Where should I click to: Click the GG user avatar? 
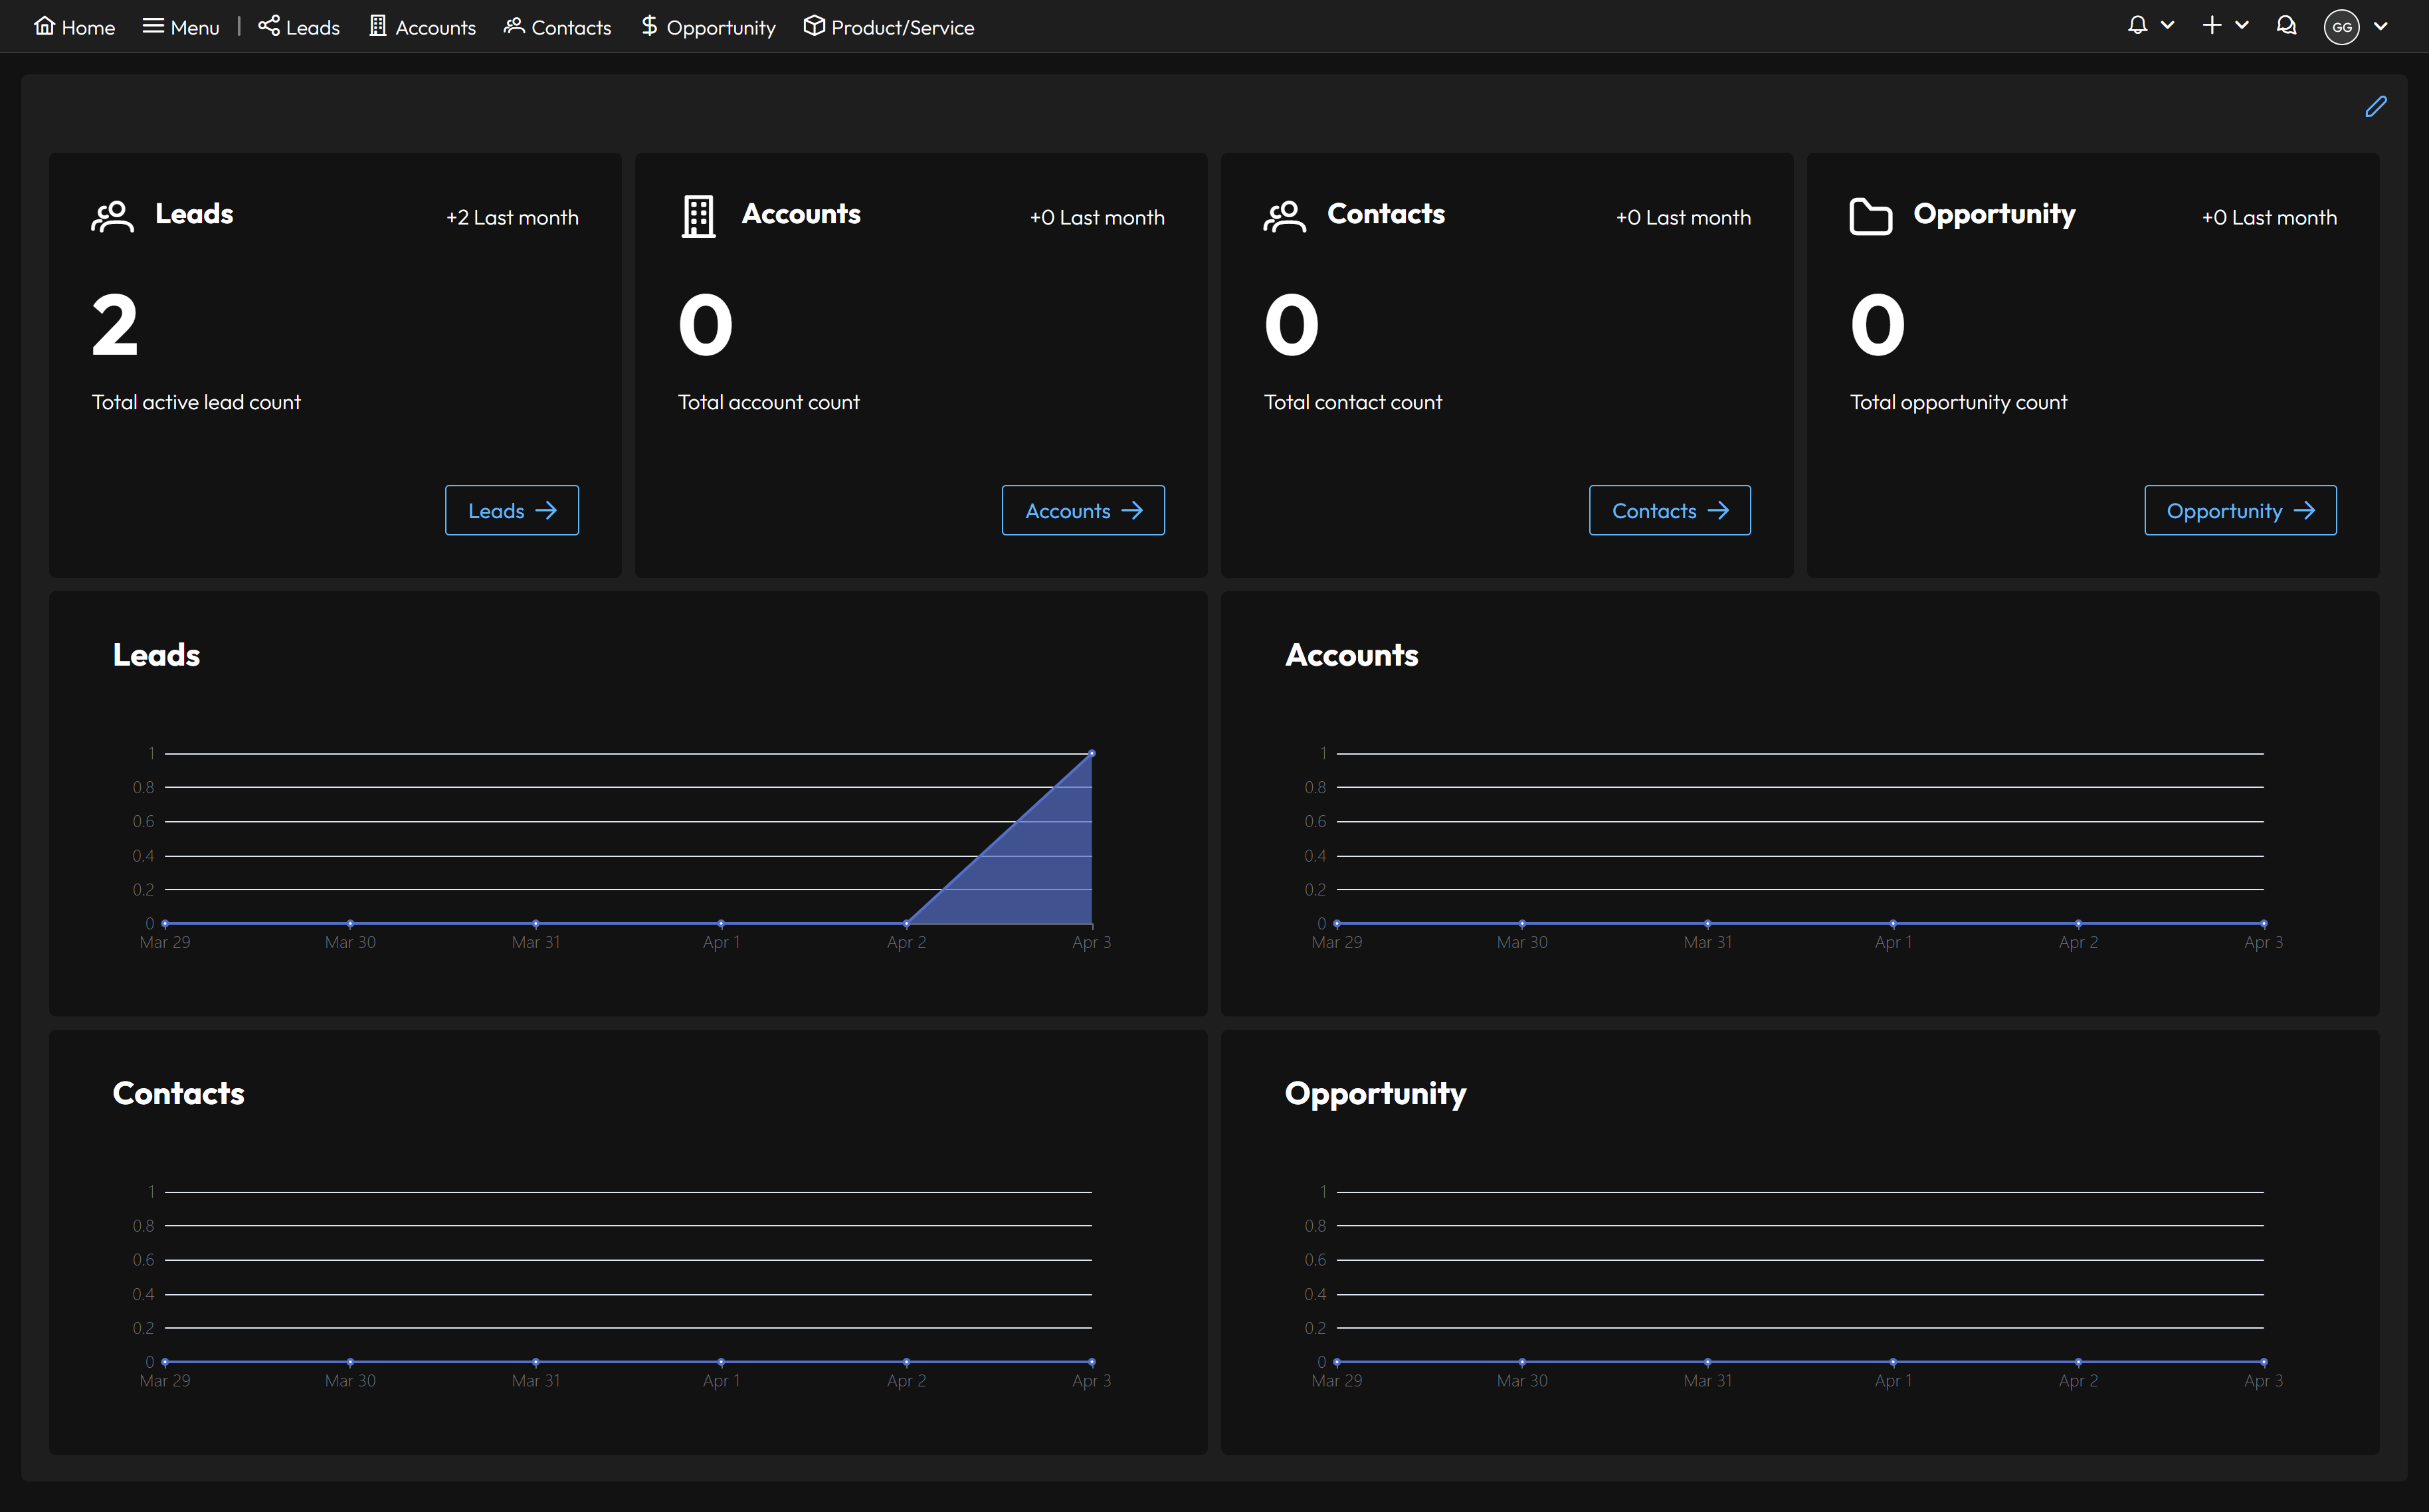coord(2341,27)
